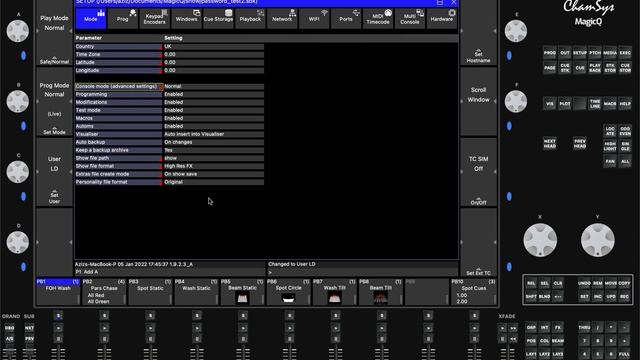Change the Visualiser setting value
Screen dimensions: 640x360
213,134
